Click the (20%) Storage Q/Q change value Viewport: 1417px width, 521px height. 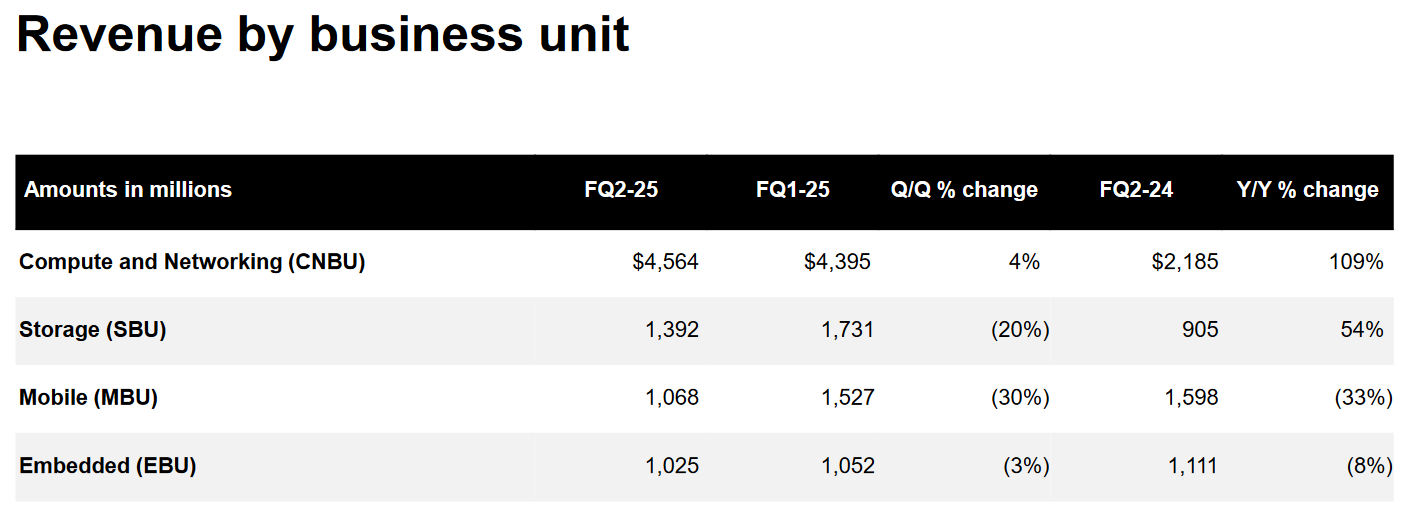(1020, 331)
